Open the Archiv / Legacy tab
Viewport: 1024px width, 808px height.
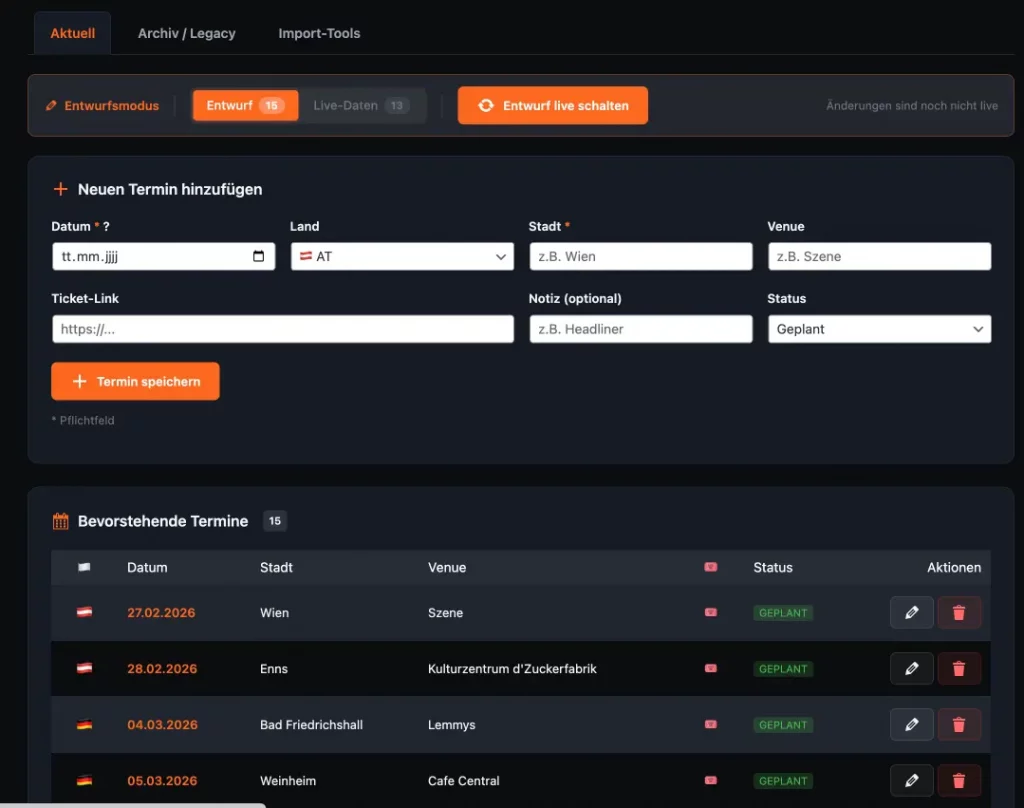pyautogui.click(x=187, y=33)
